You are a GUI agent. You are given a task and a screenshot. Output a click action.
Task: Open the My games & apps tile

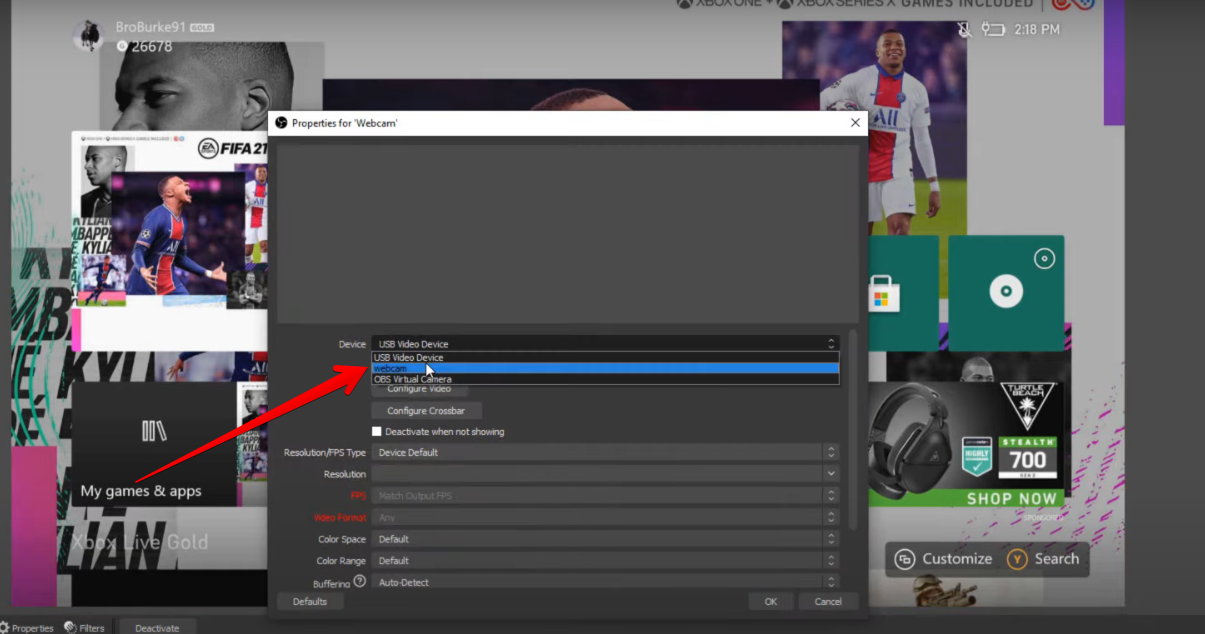154,444
